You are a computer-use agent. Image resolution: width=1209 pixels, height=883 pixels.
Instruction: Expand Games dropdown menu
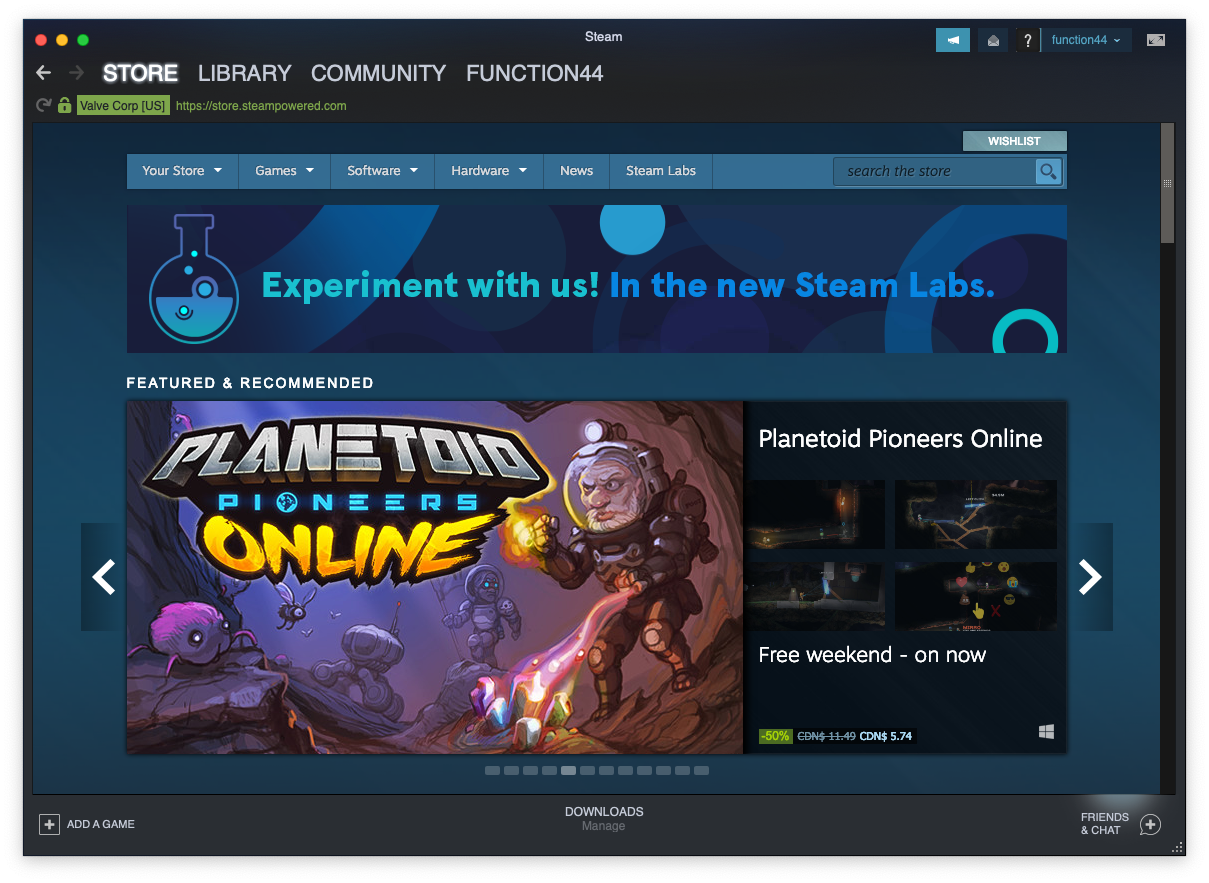point(285,171)
